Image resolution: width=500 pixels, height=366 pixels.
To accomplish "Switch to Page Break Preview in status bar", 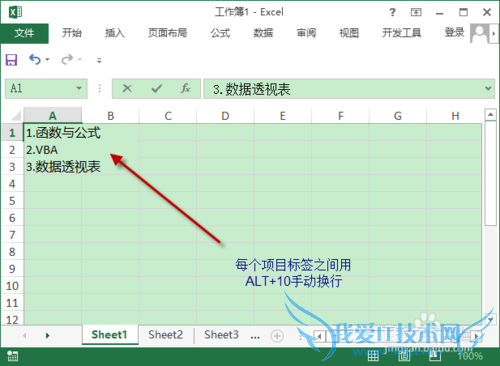I will tap(435, 356).
